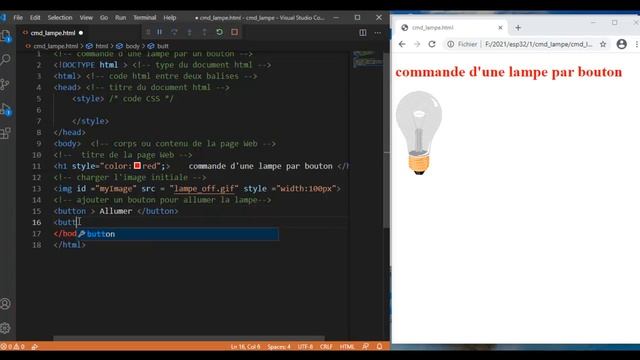This screenshot has height=360, width=640.
Task: Open the Explorer view in activity bar
Action: pyautogui.click(x=6, y=37)
